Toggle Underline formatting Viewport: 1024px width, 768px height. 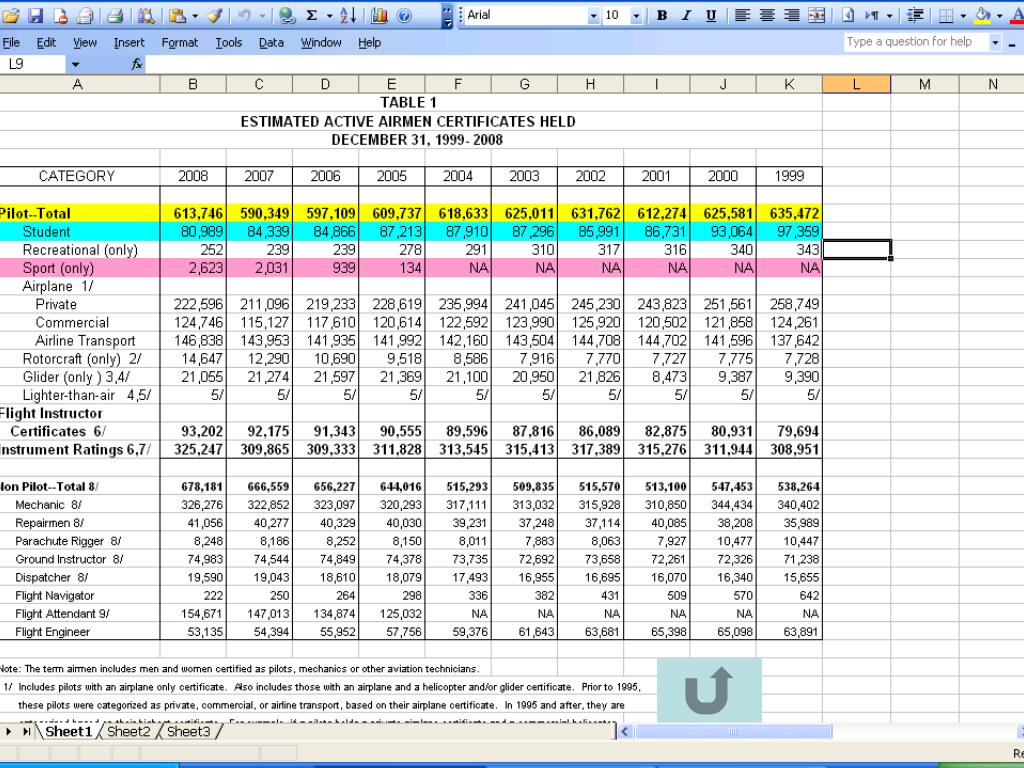tap(711, 15)
